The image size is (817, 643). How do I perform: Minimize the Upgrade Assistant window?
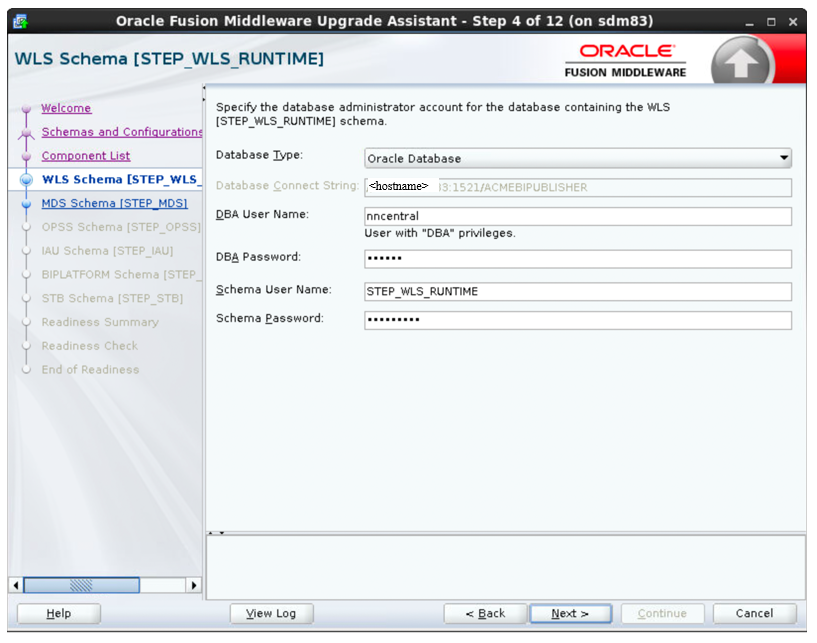[749, 22]
